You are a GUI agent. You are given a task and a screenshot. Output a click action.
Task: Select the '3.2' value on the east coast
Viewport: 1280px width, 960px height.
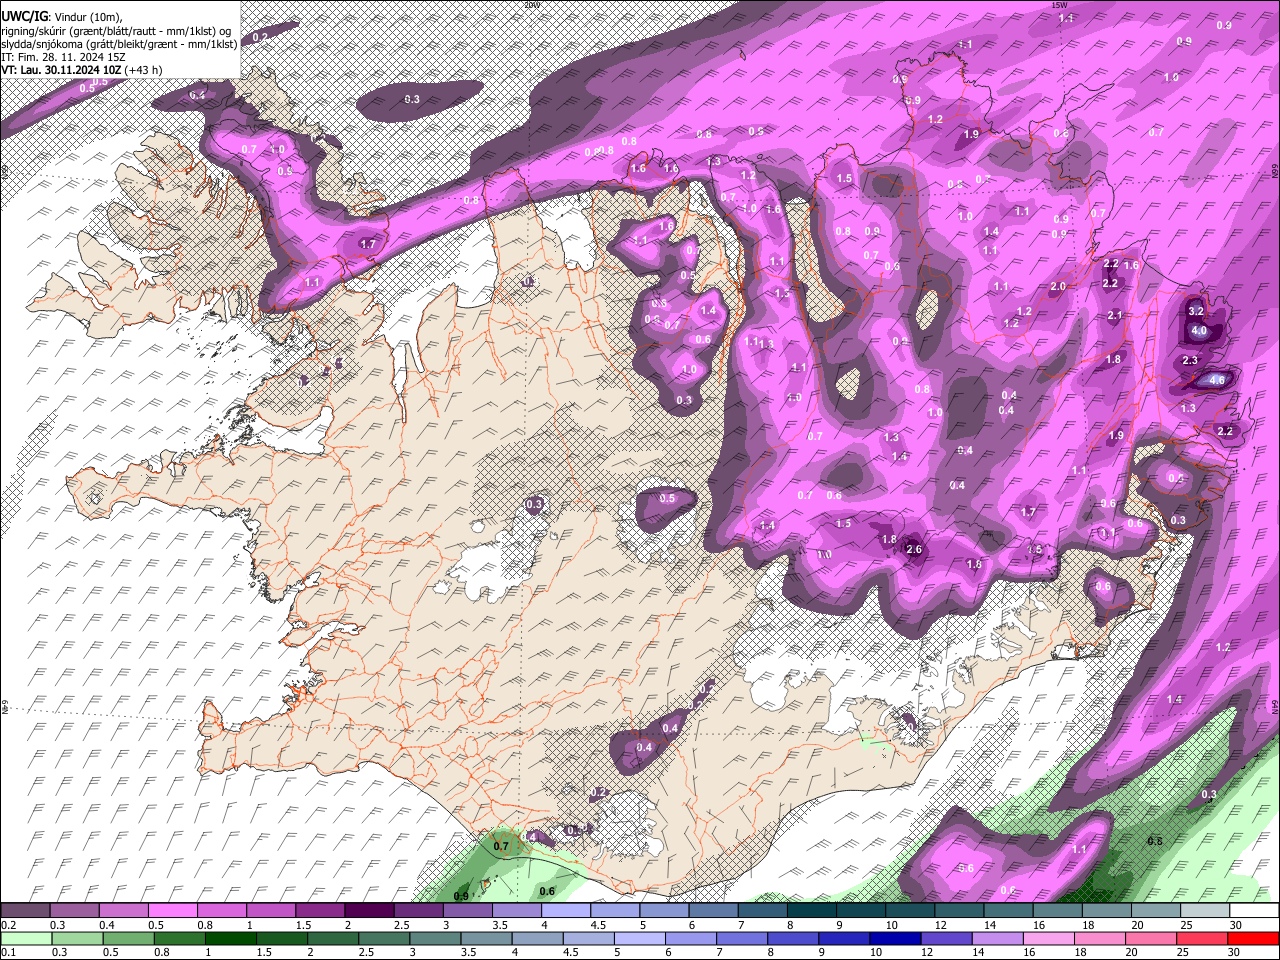(1196, 312)
